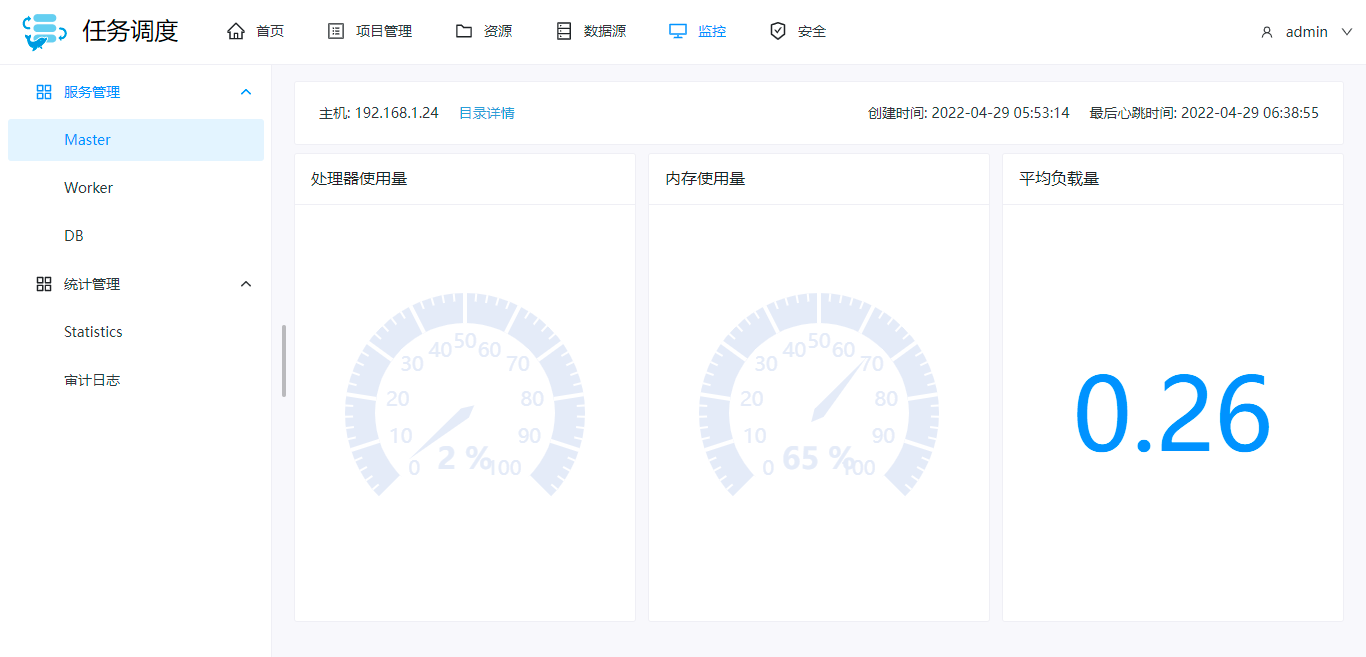Select DB in the sidebar
Viewport: 1366px width, 657px height.
pos(74,236)
